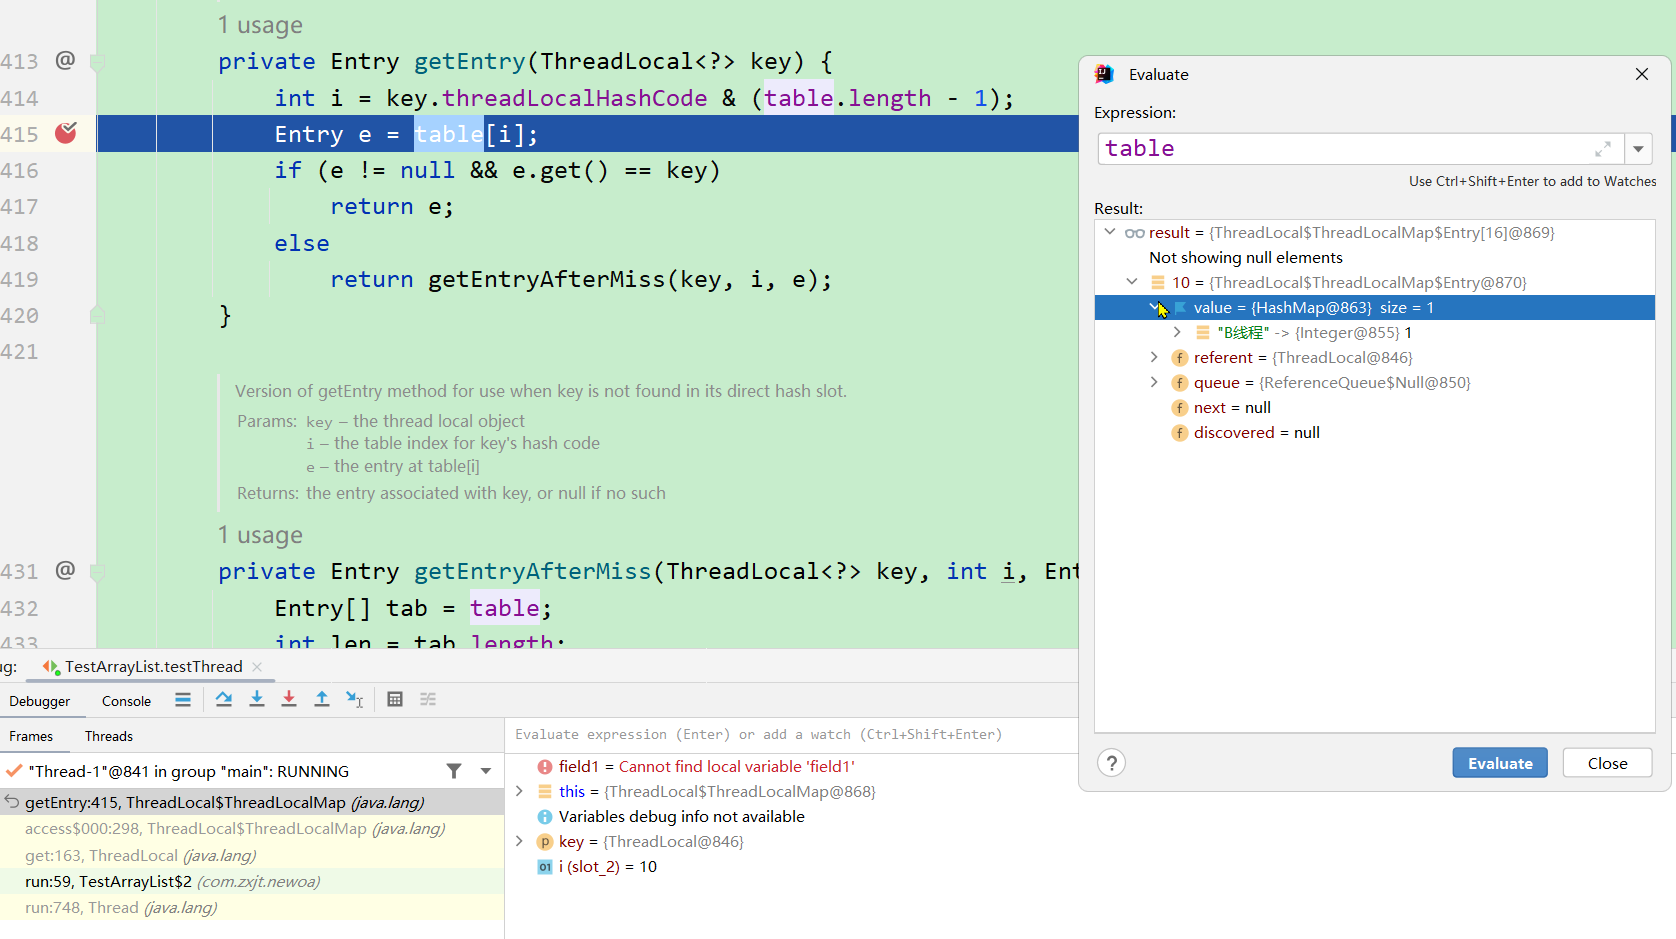Click the evaluate expression or add watch field
Viewport: 1676px width, 939px height.
(x=790, y=735)
